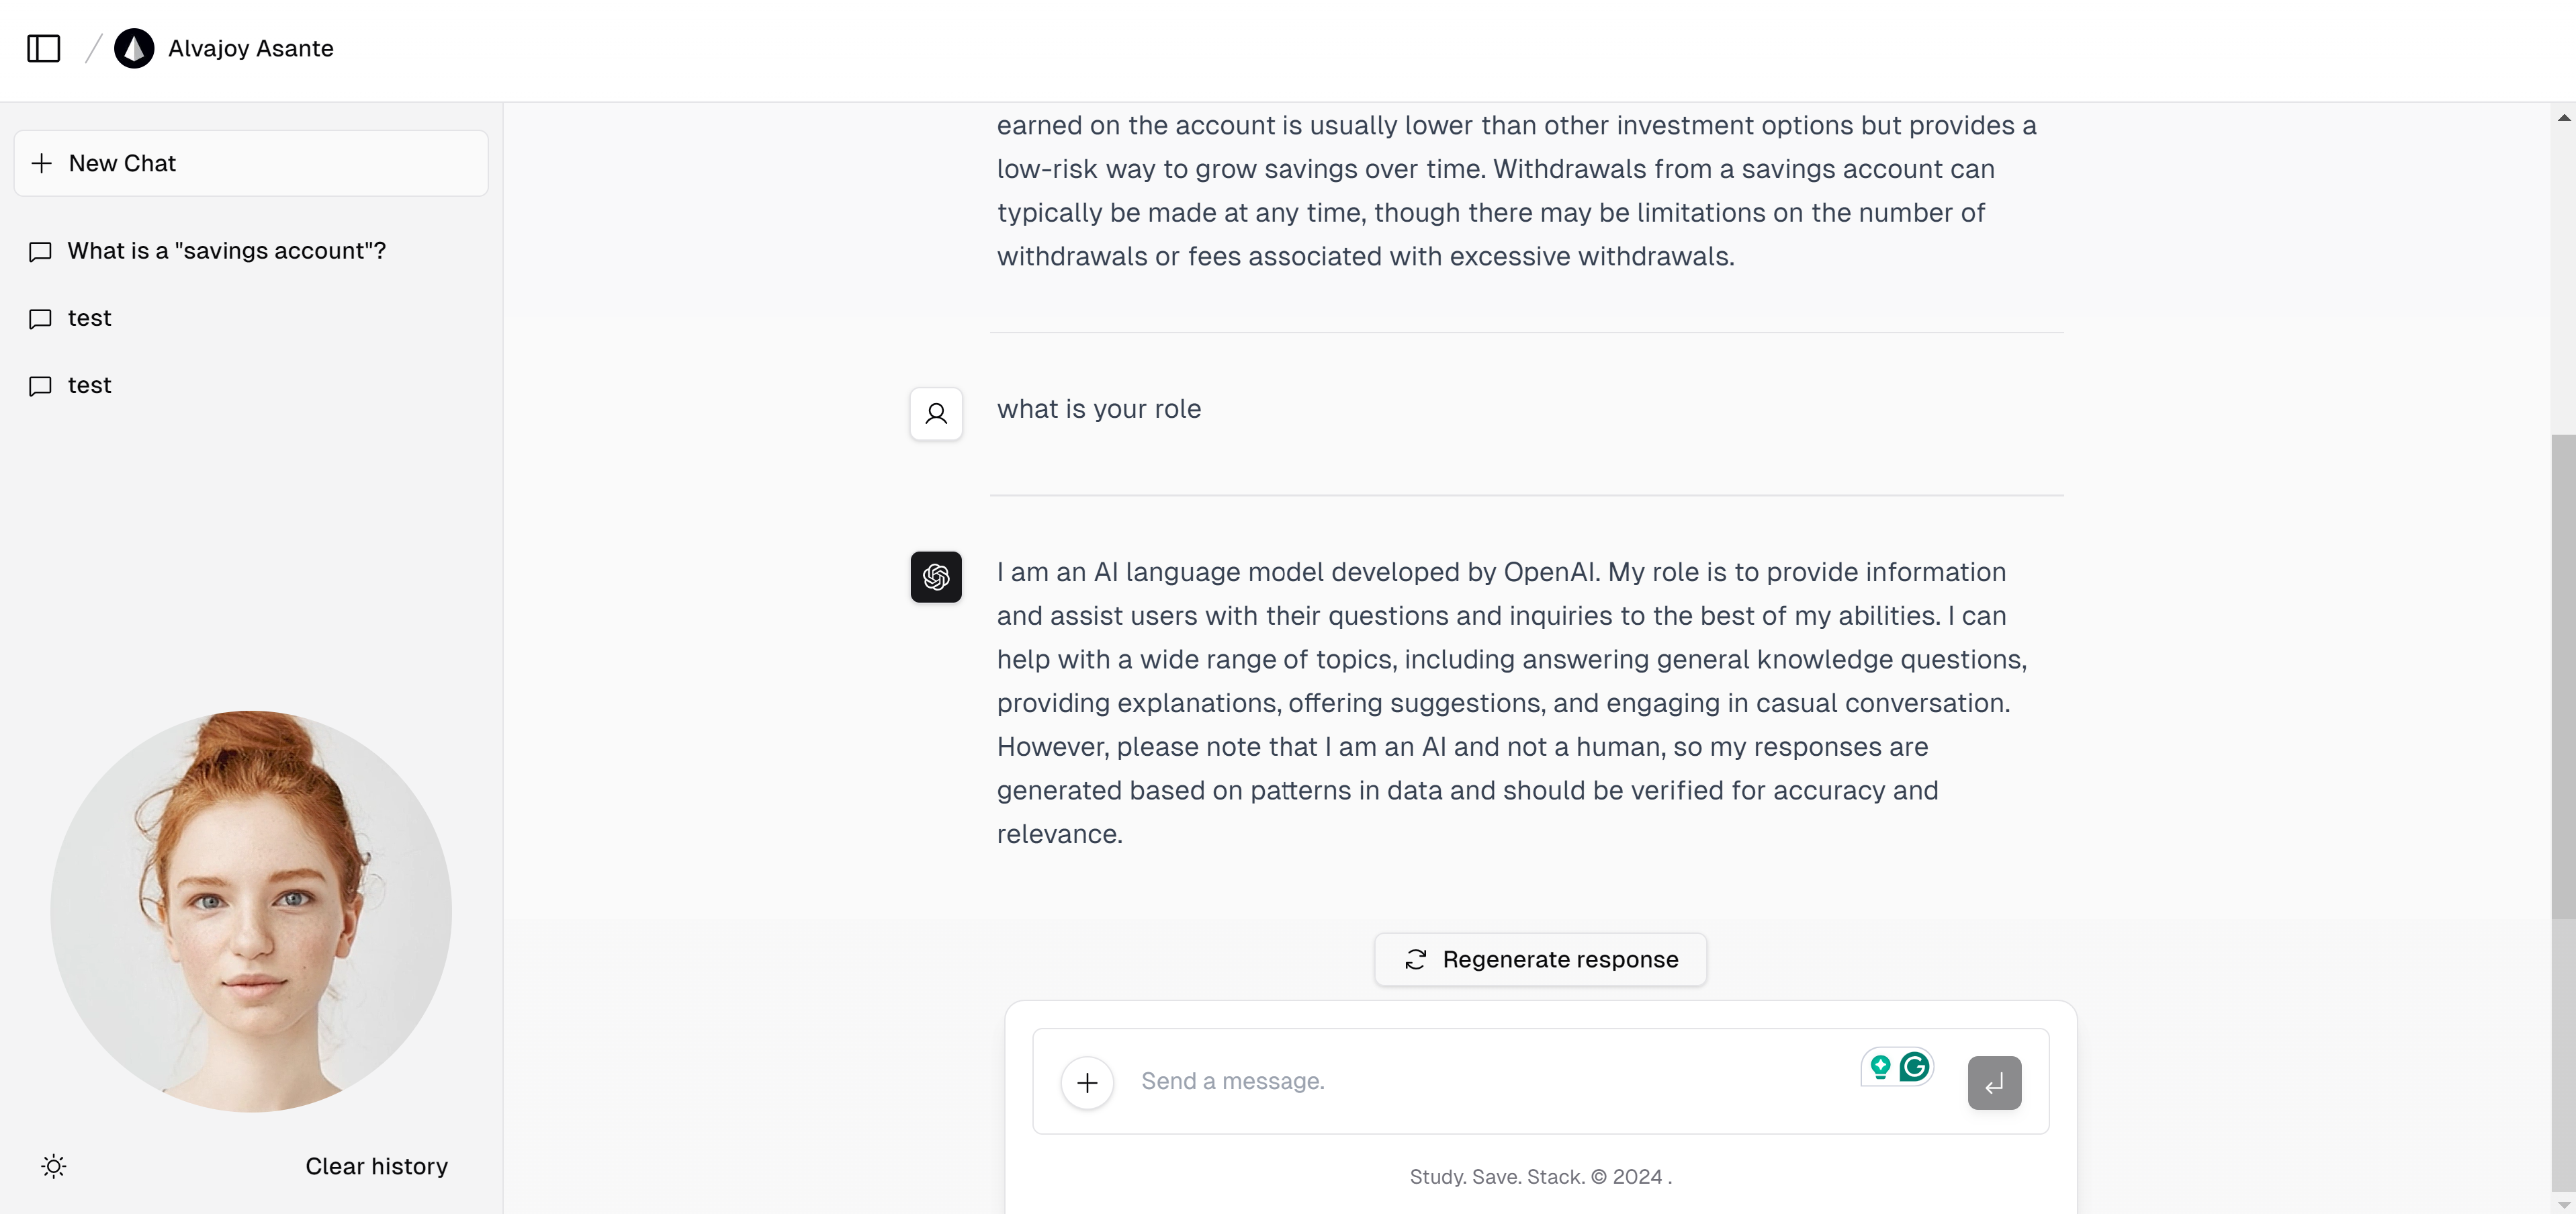Toggle light/dark theme sun icon

click(54, 1166)
